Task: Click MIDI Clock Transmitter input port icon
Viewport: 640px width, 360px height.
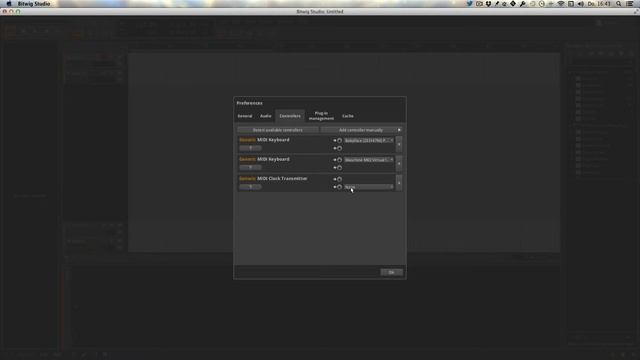Action: point(338,179)
